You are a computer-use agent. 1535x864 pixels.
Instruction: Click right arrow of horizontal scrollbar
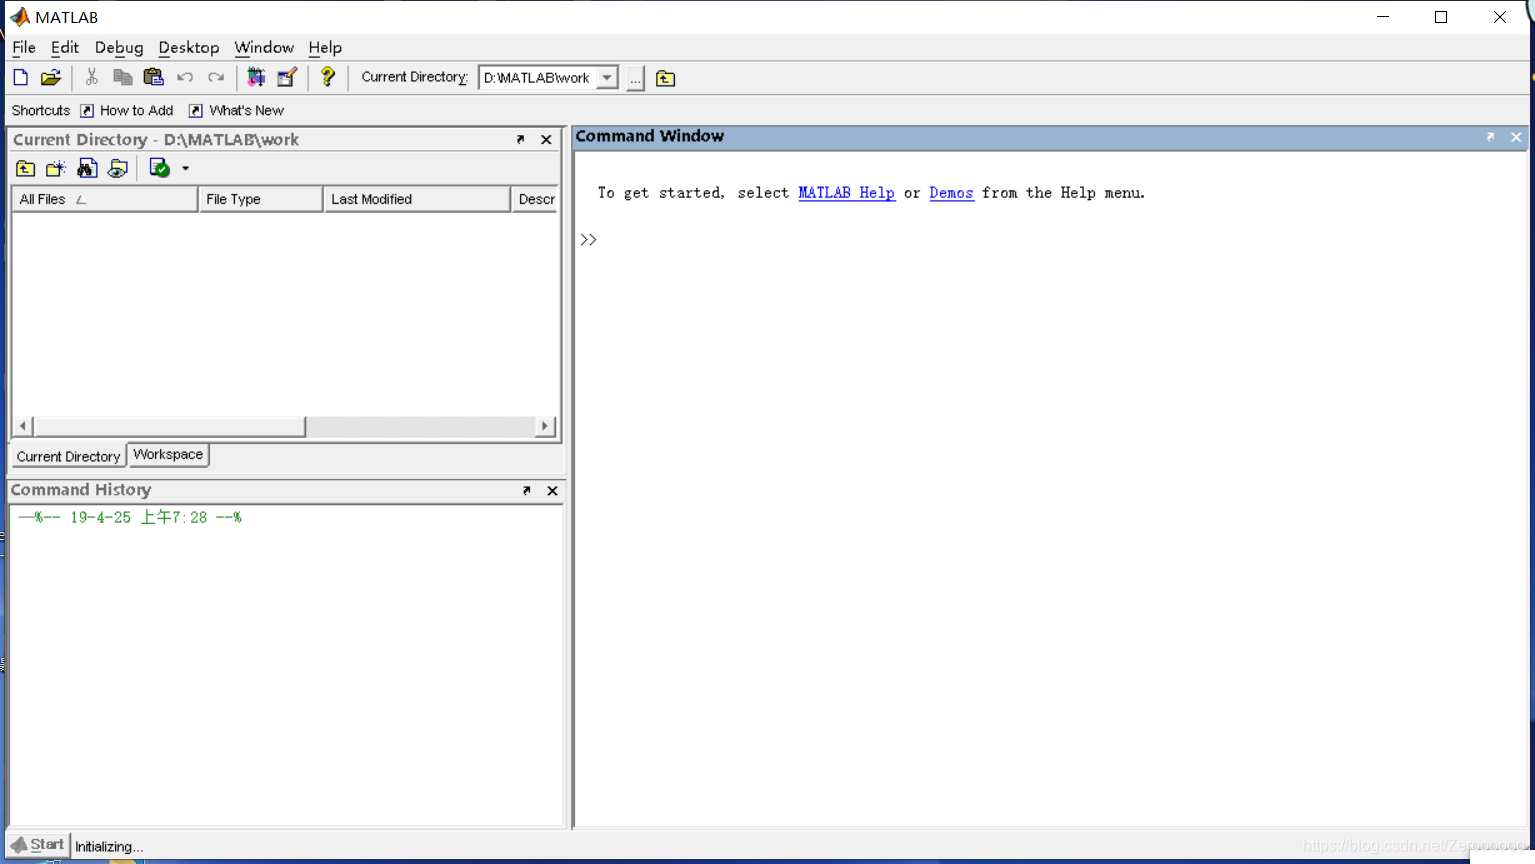pos(545,426)
